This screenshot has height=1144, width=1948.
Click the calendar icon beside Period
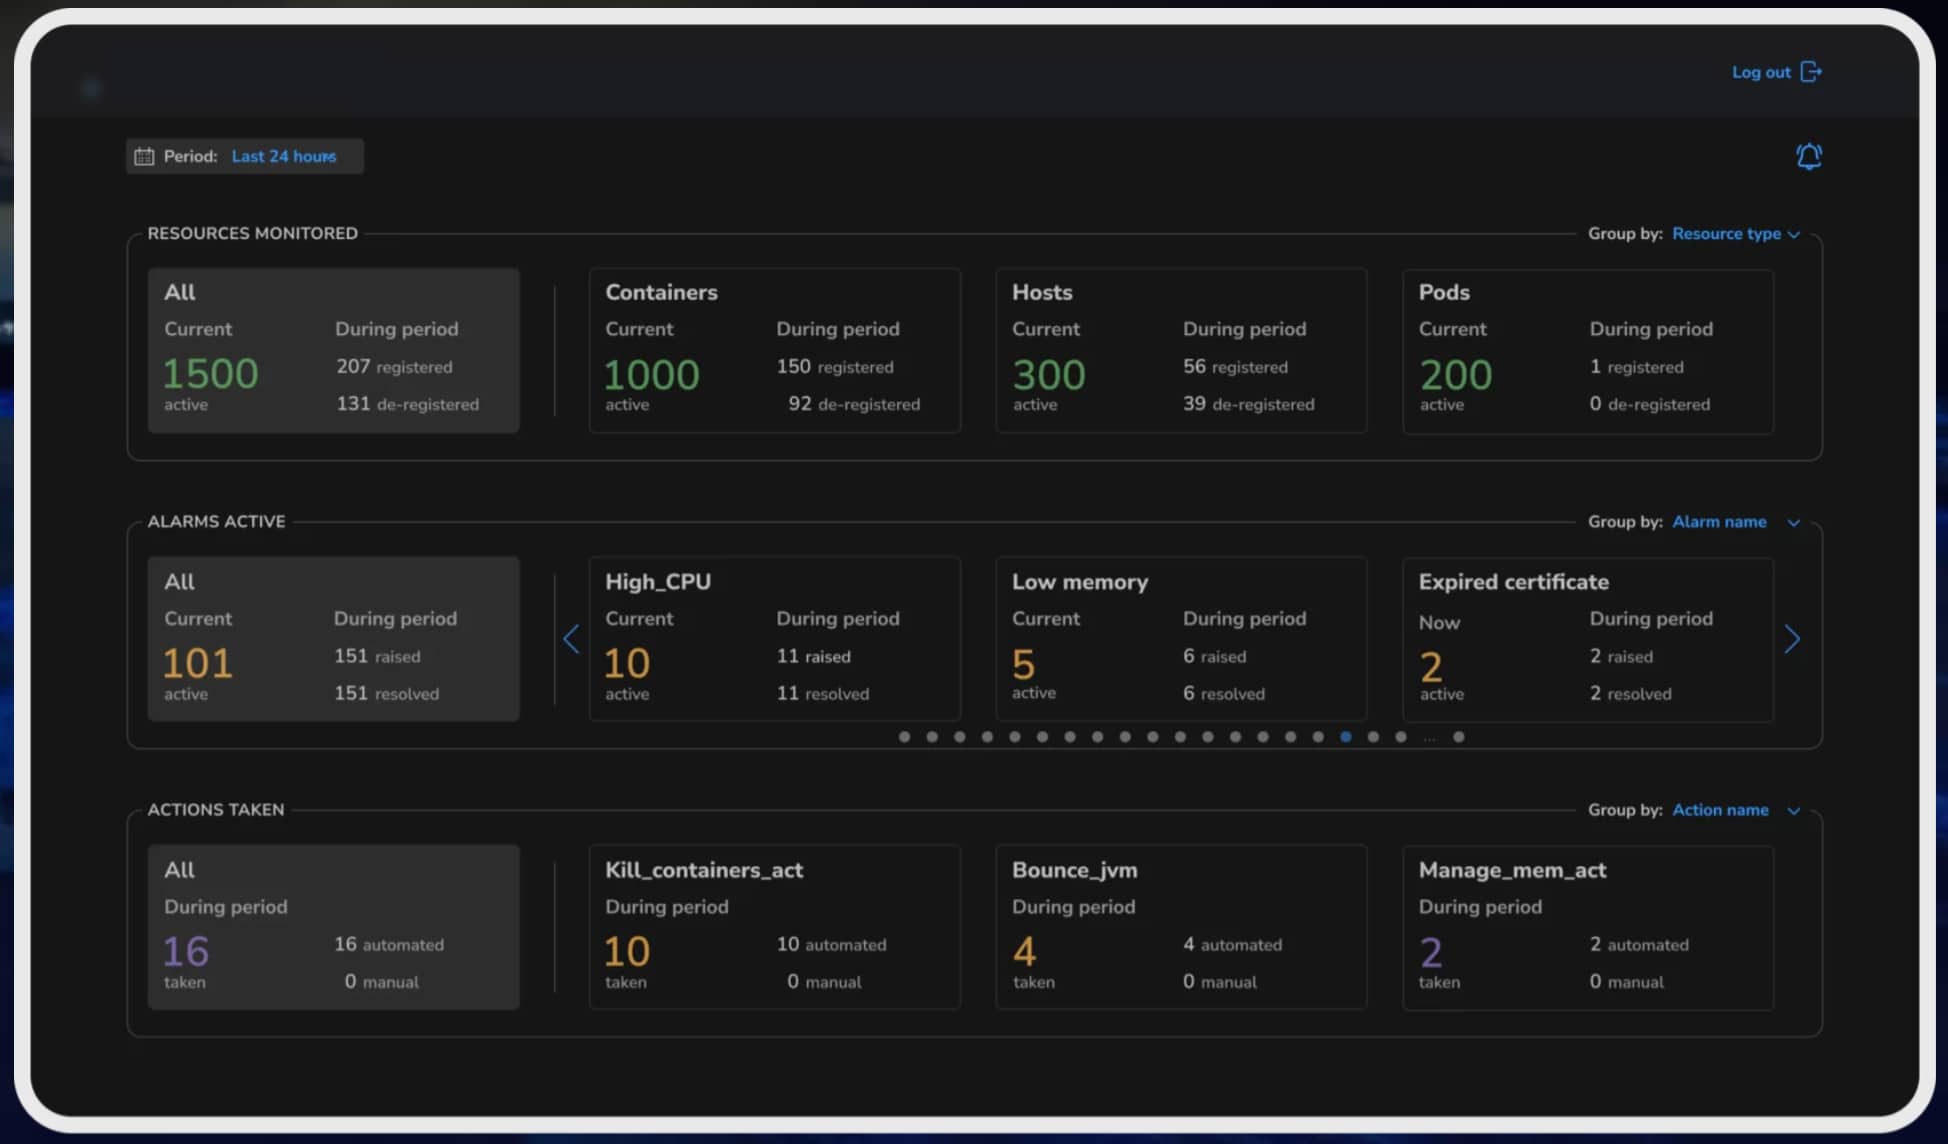pyautogui.click(x=144, y=156)
